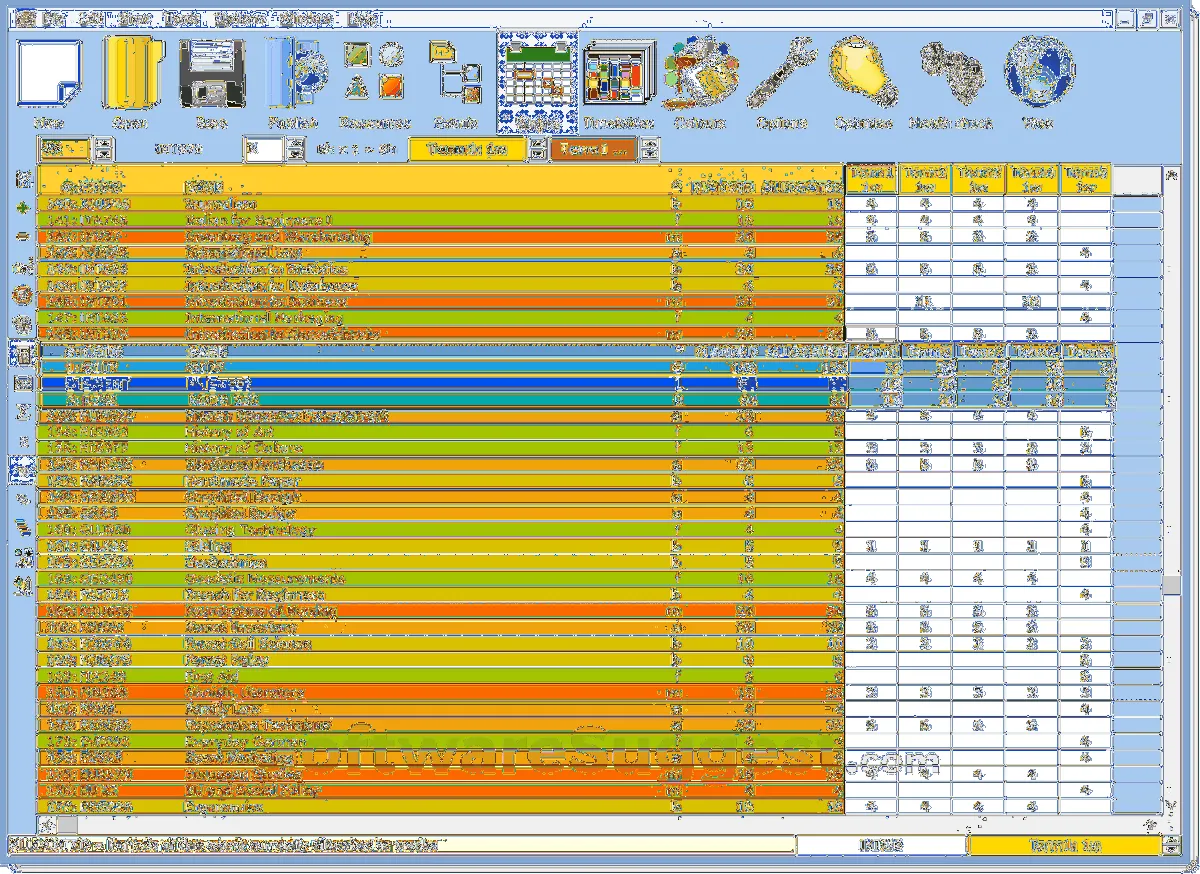This screenshot has height=874, width=1200.
Task: Click the topmost icon in the left sidebar
Action: (22, 180)
